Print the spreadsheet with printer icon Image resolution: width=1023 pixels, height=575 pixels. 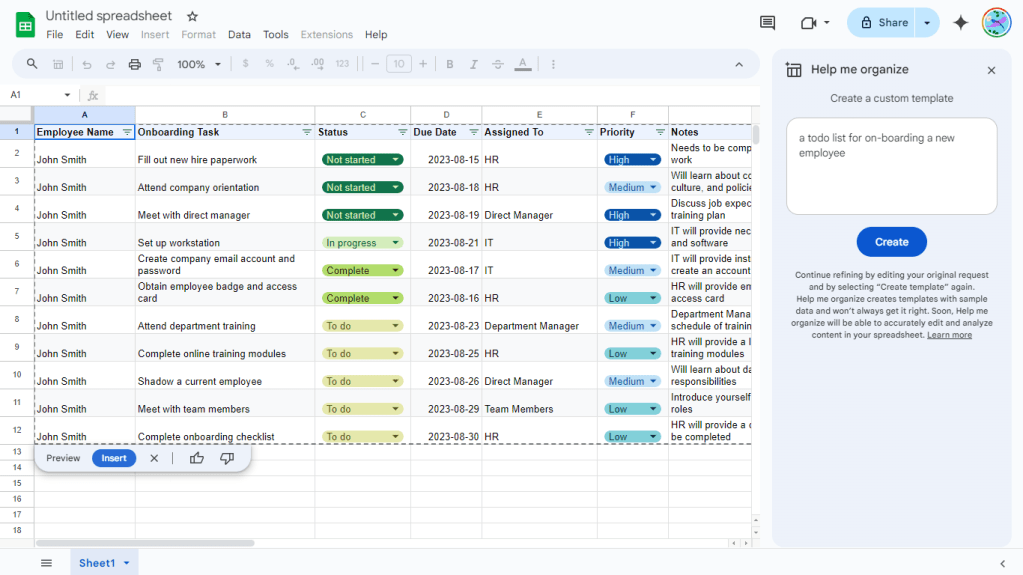[134, 64]
